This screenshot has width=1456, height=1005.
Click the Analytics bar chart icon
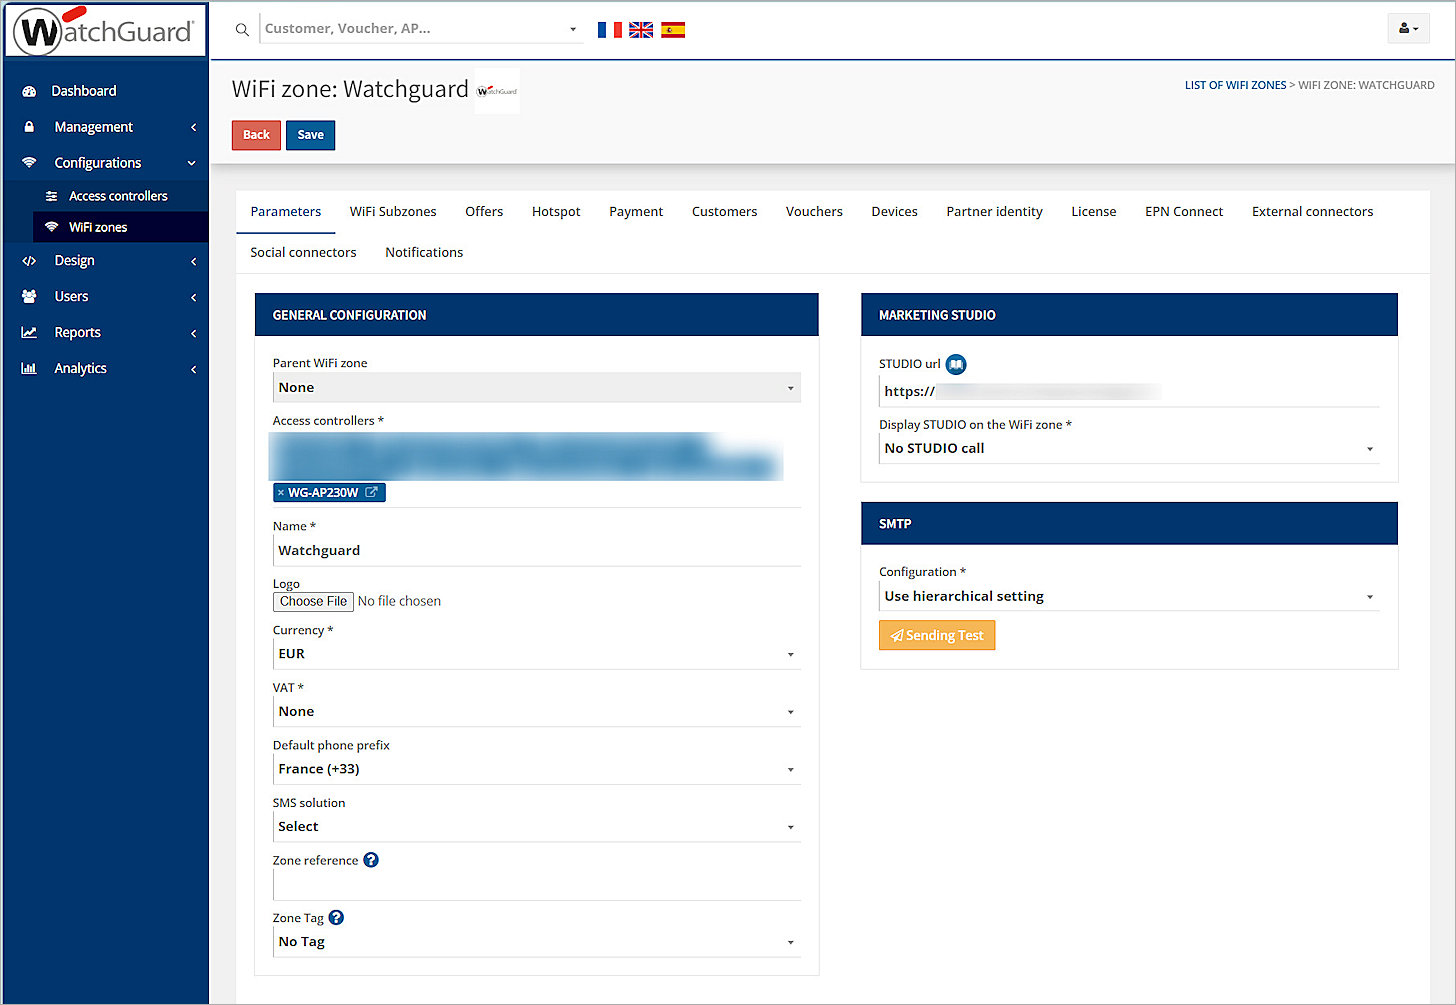point(29,368)
